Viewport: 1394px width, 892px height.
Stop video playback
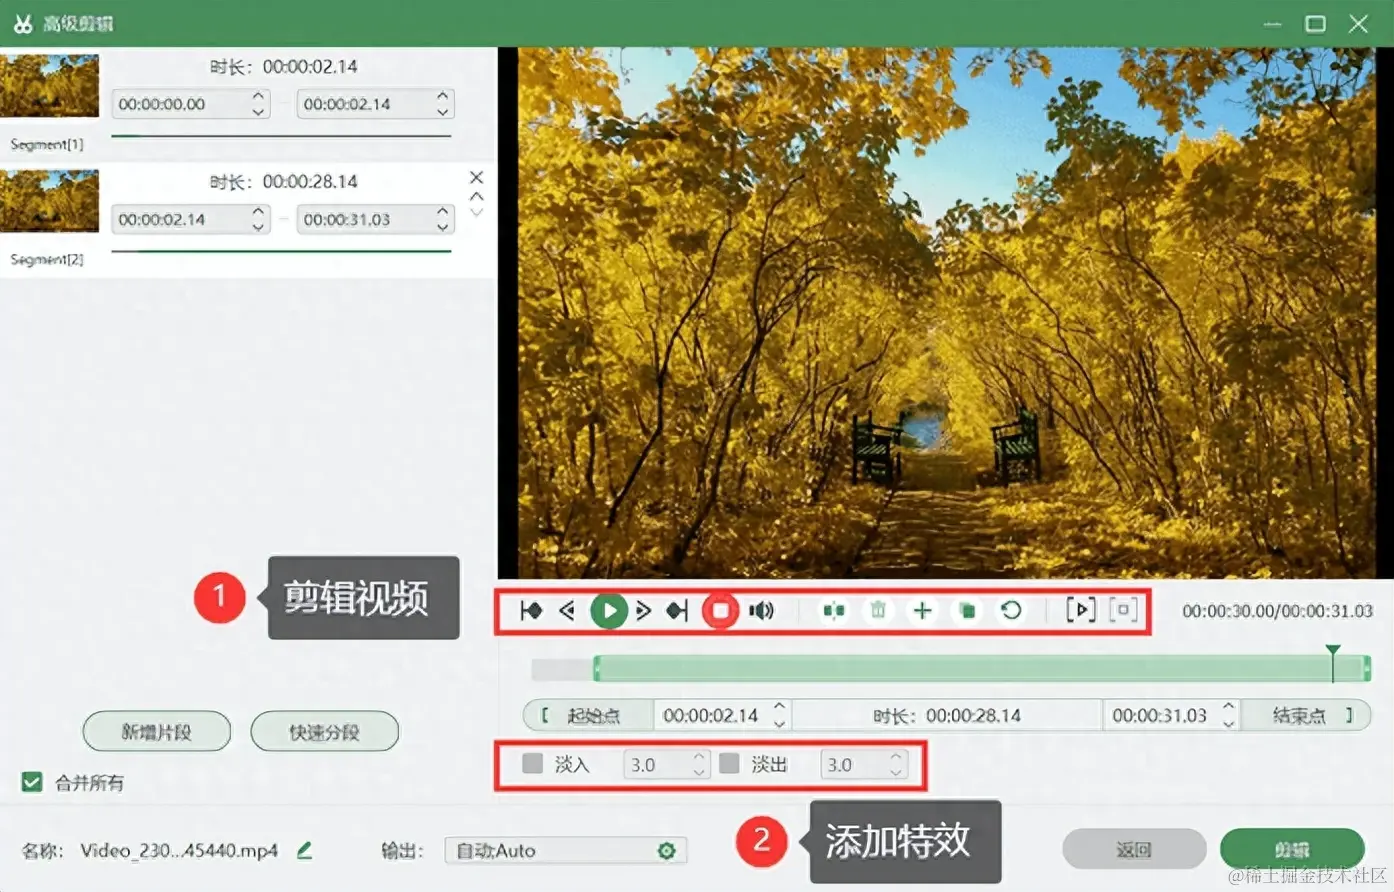(x=720, y=610)
